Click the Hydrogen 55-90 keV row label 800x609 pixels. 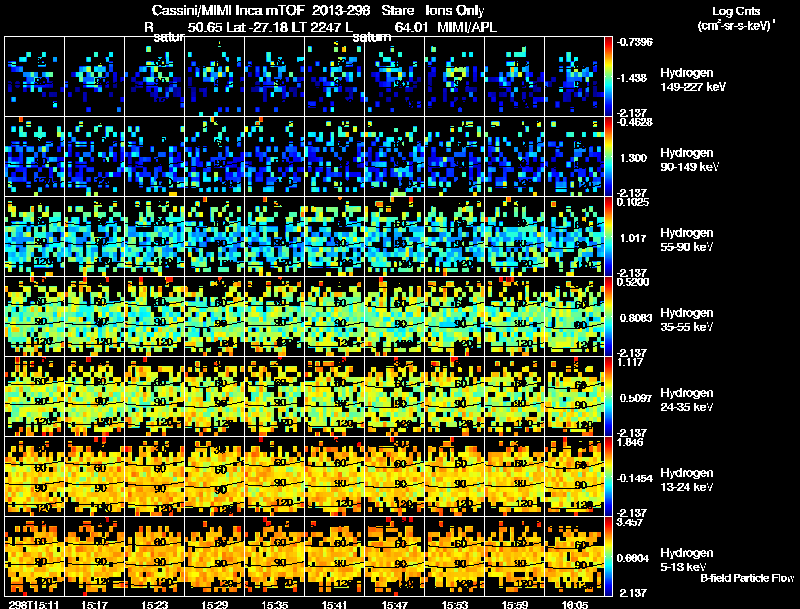tap(686, 240)
